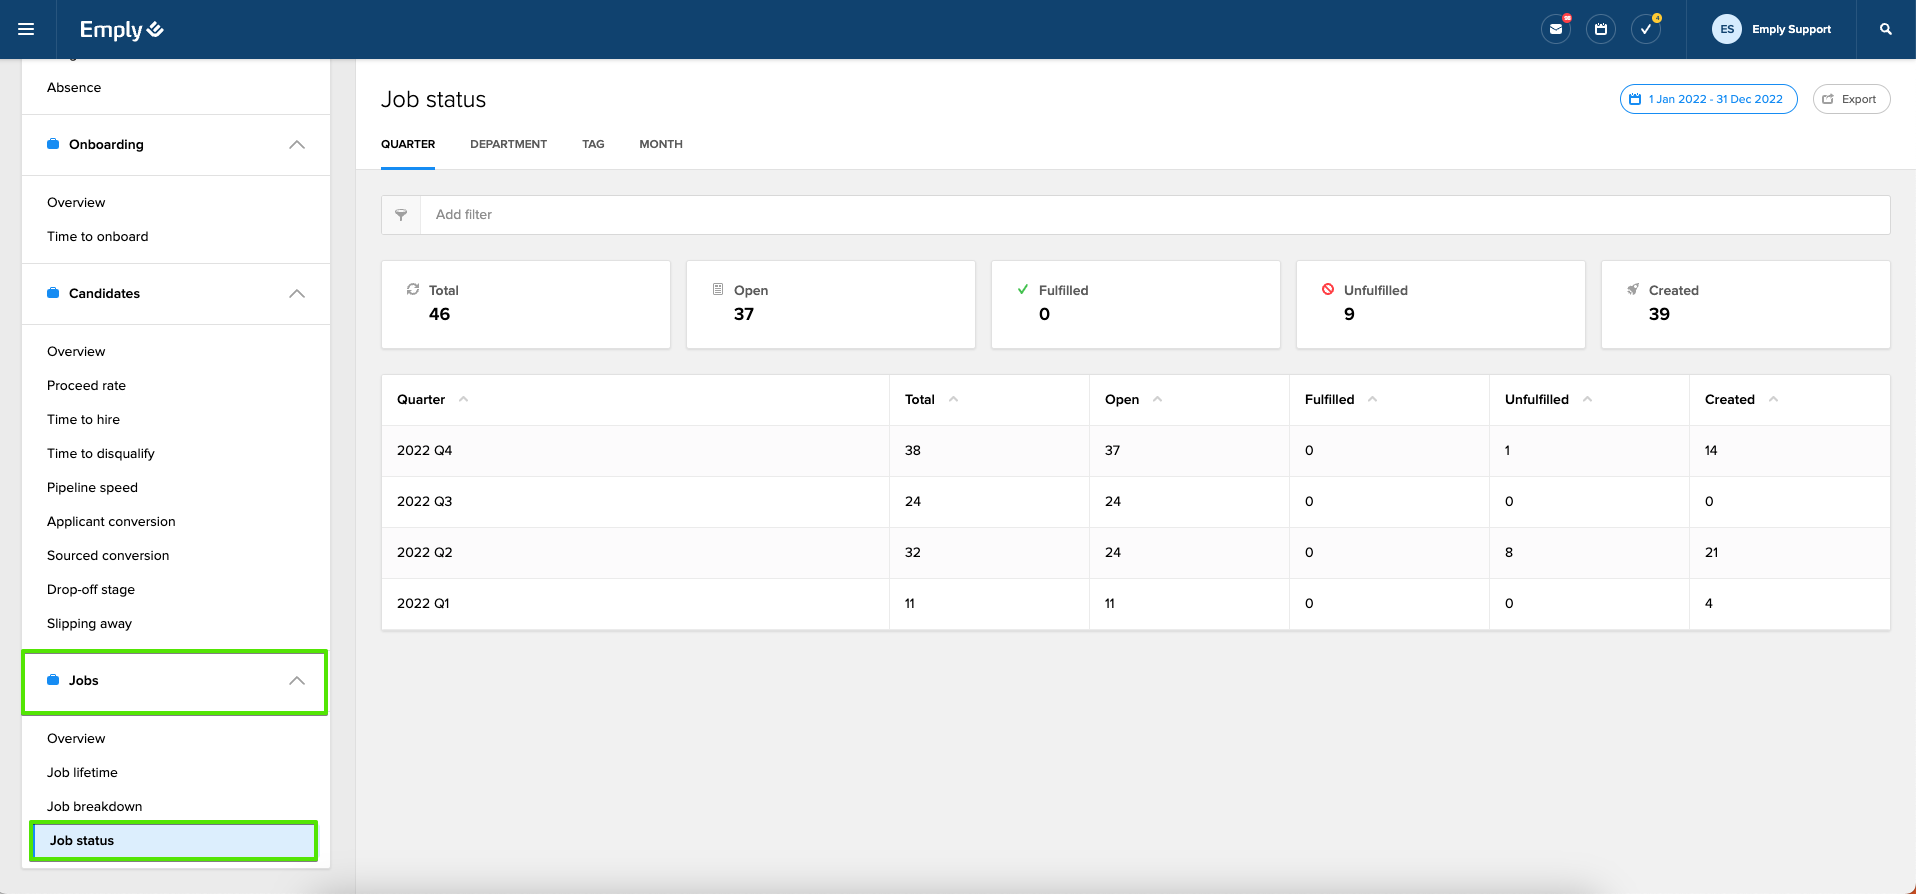Open Time to hire report
Viewport: 1916px width, 894px height.
pyautogui.click(x=83, y=420)
